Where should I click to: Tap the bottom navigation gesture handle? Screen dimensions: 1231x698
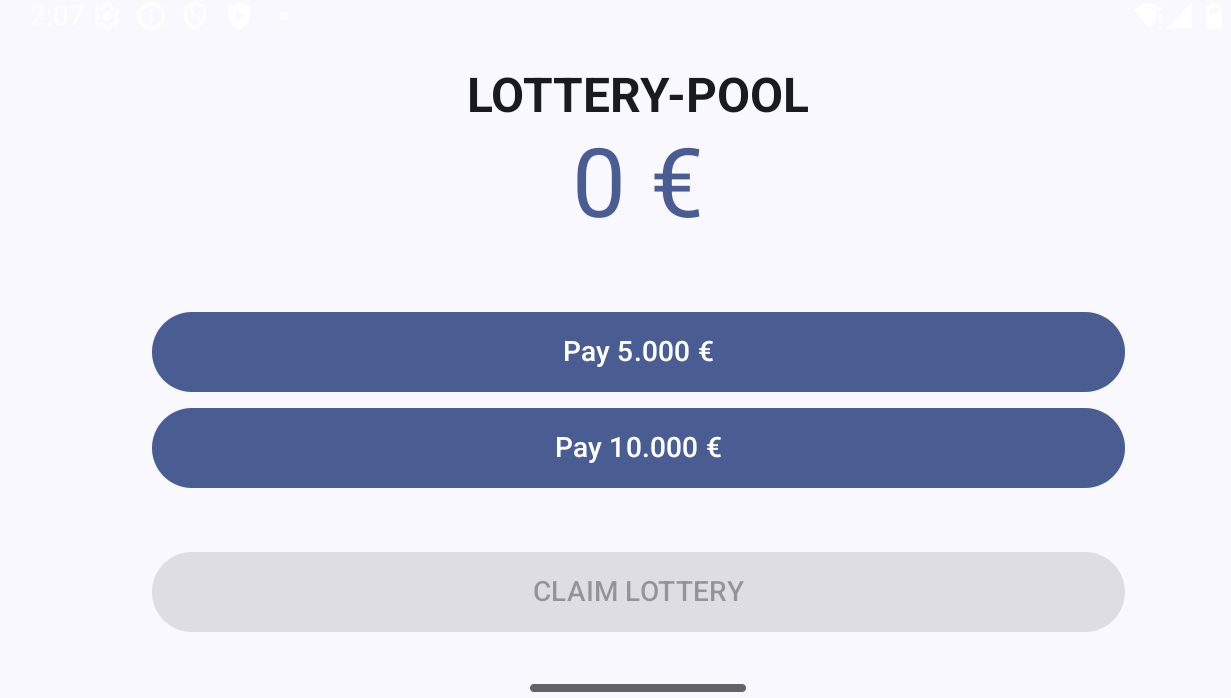(x=638, y=688)
